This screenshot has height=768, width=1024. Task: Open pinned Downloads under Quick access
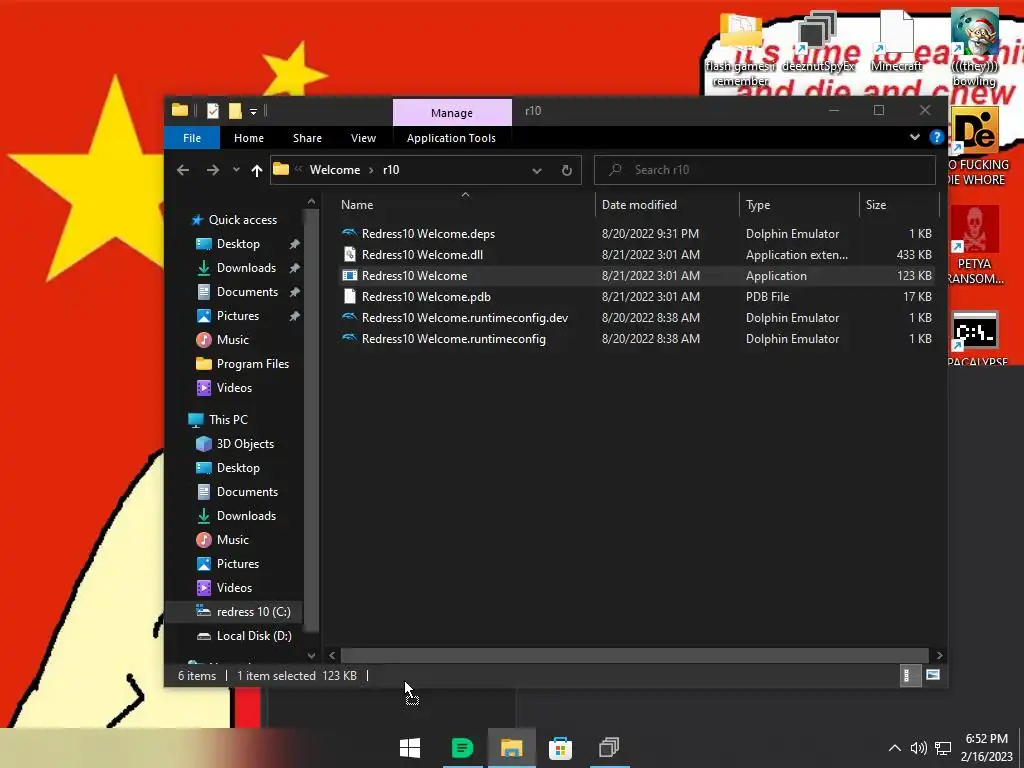[246, 268]
